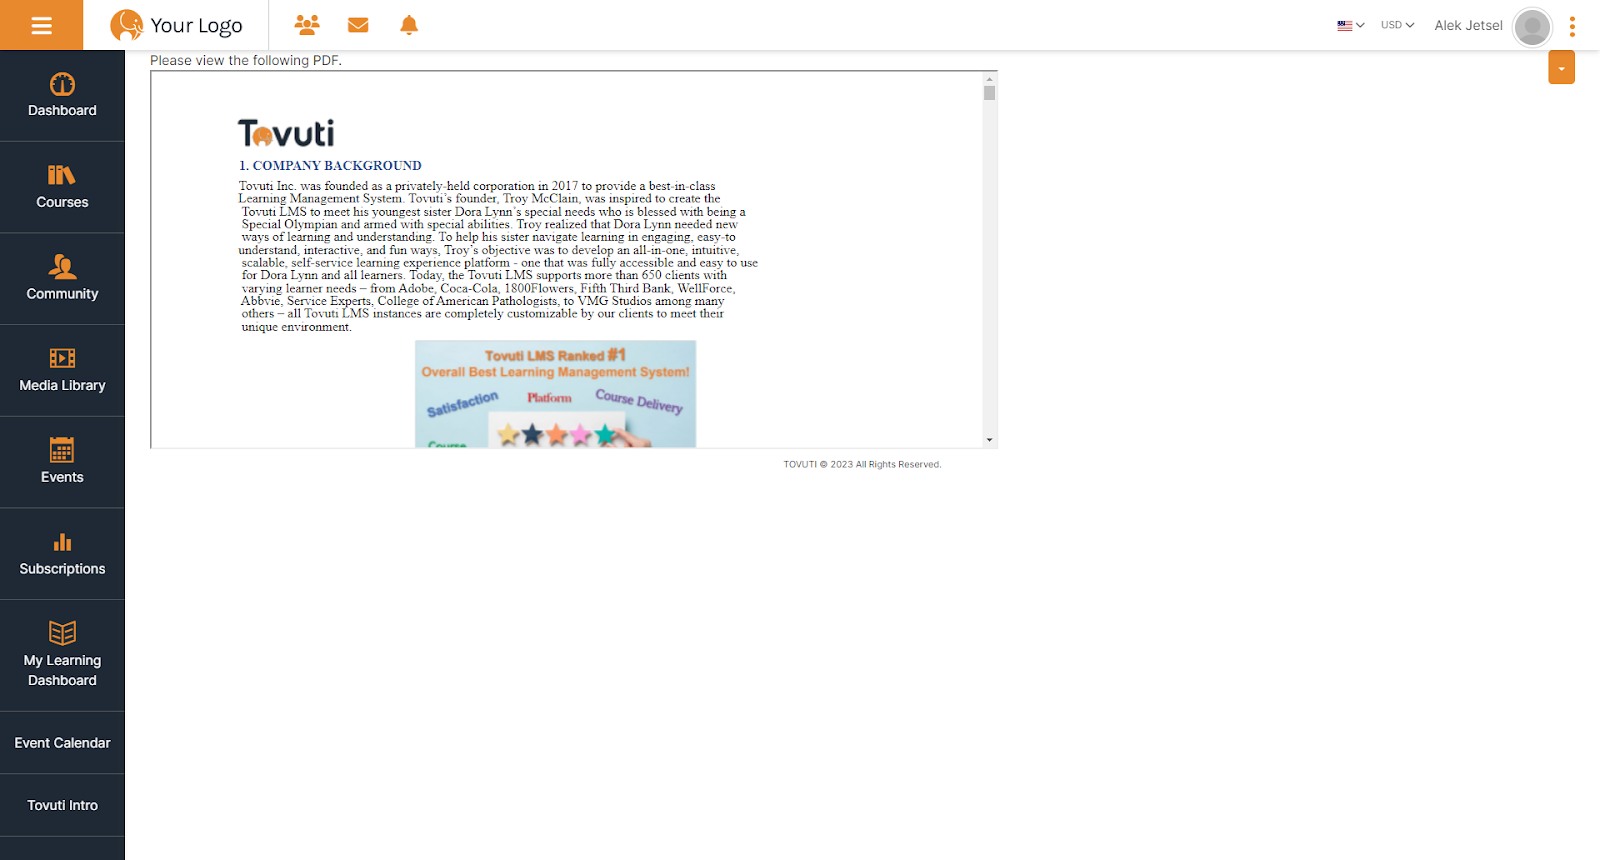Open Community in sidebar
Screen dimensions: 1600x860
tap(62, 279)
